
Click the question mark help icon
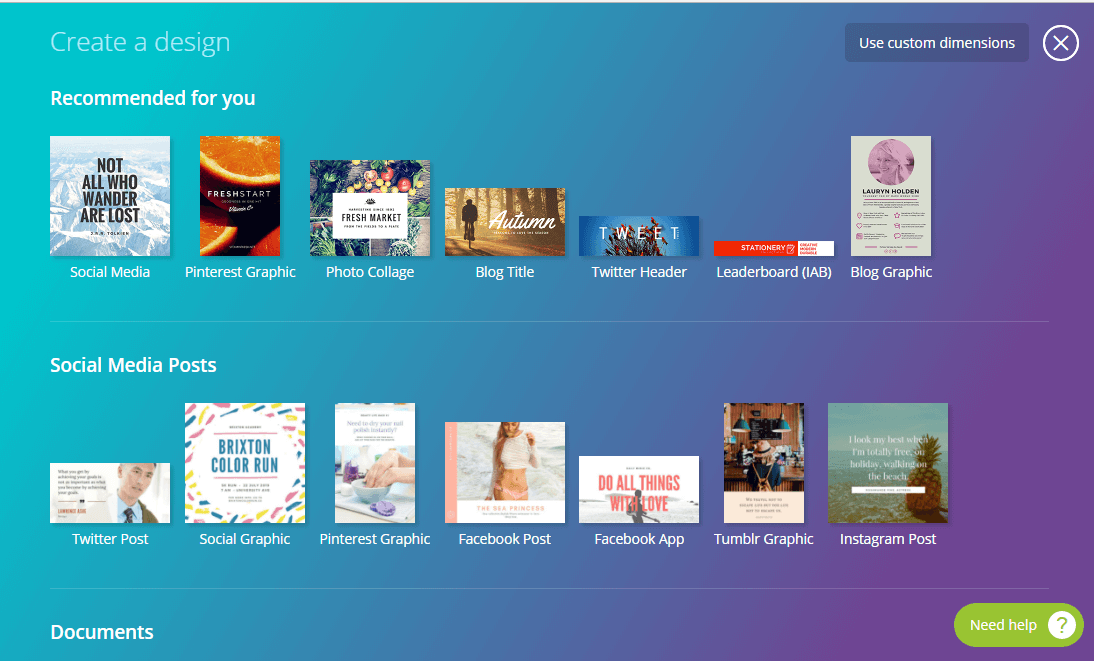1061,625
